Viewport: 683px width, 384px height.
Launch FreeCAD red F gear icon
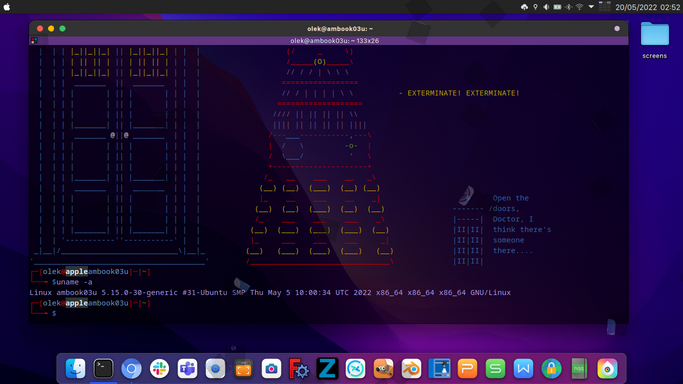pyautogui.click(x=299, y=369)
